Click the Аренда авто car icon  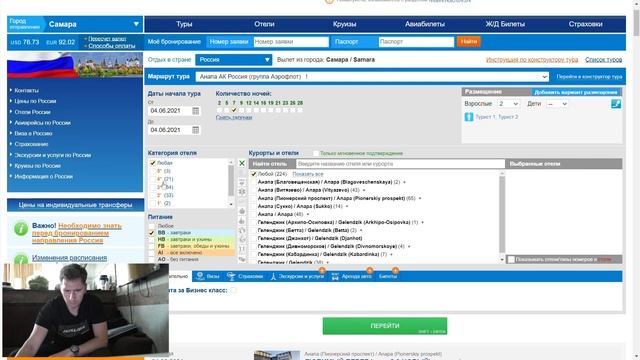(x=335, y=276)
